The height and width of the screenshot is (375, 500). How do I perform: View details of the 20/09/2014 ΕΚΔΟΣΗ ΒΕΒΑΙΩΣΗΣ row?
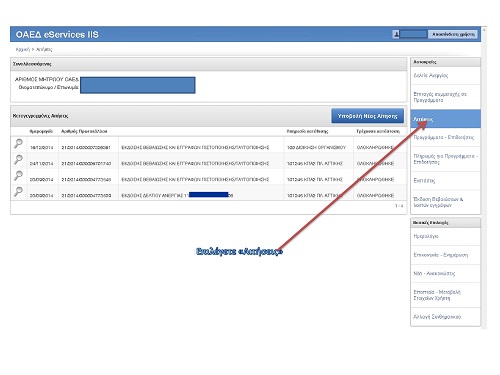pyautogui.click(x=18, y=176)
